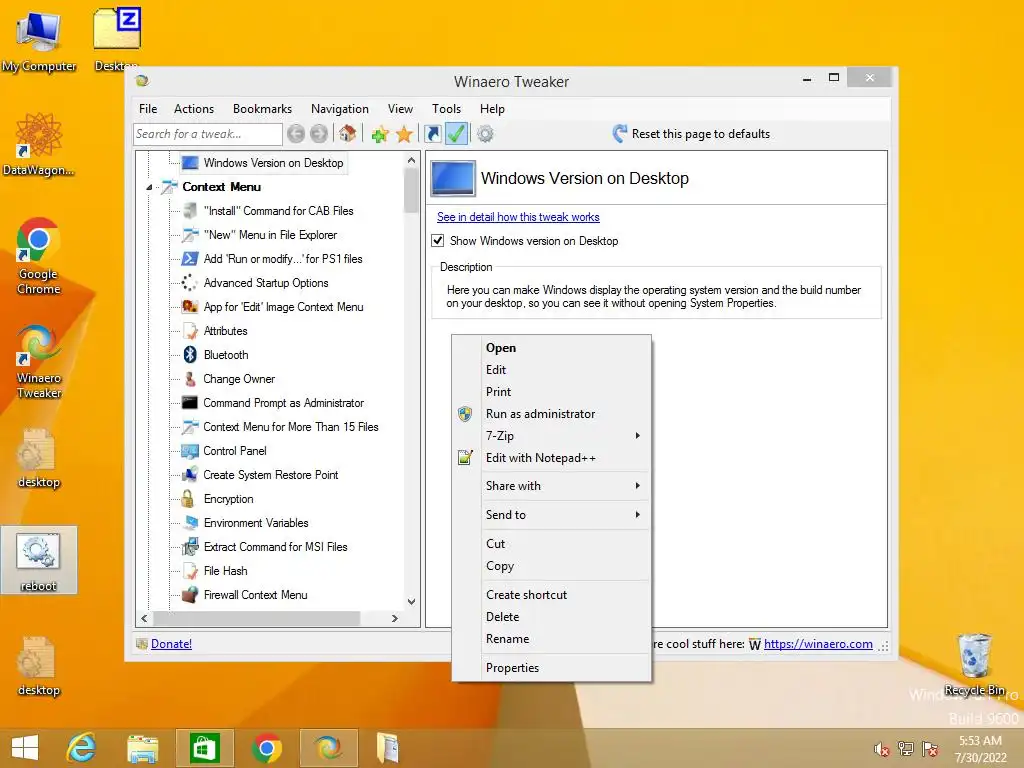Open the Windows Store taskbar icon
Viewport: 1024px width, 768px height.
click(x=204, y=748)
